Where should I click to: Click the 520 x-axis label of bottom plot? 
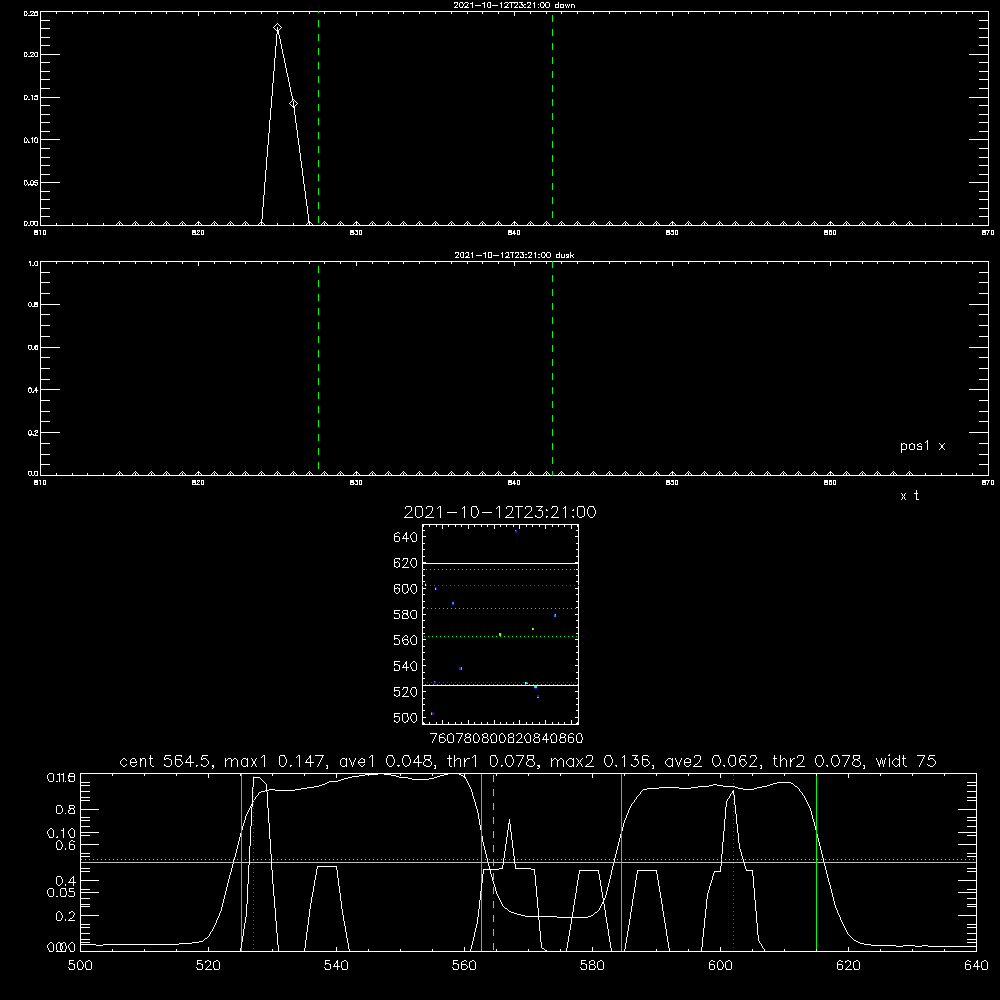coord(208,966)
